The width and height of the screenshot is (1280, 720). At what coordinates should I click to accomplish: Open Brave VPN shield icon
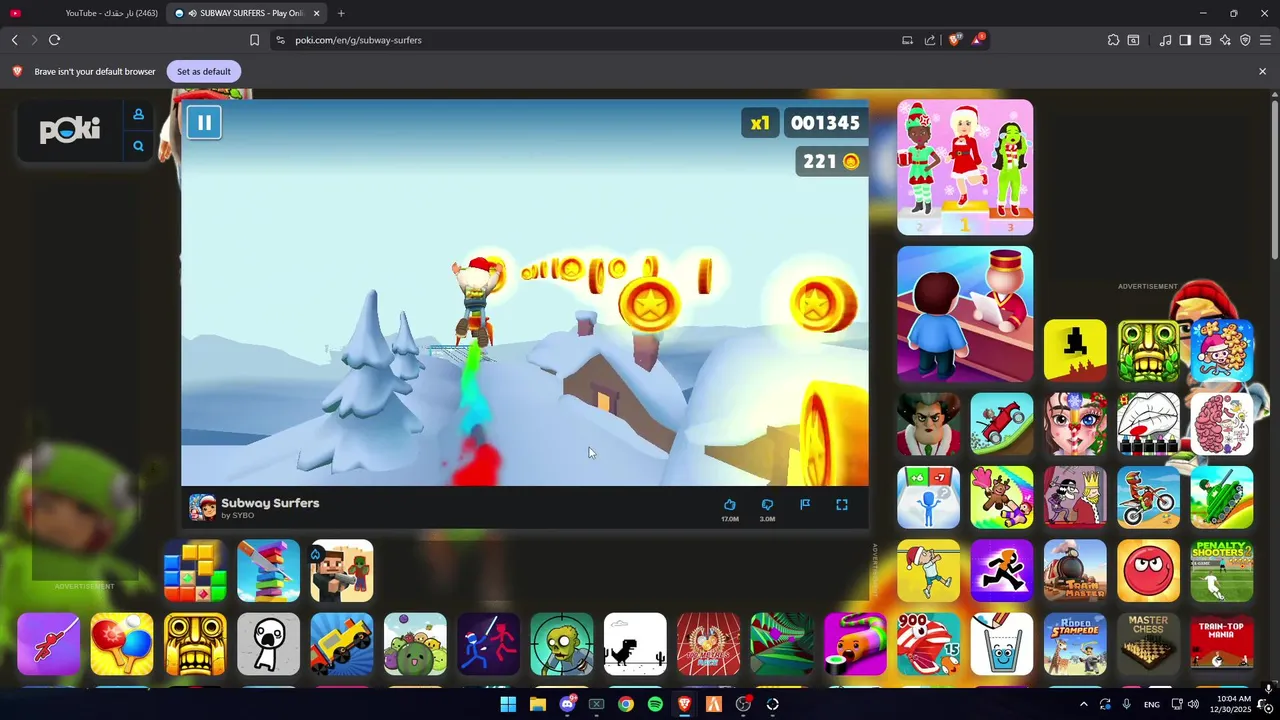coord(1245,40)
